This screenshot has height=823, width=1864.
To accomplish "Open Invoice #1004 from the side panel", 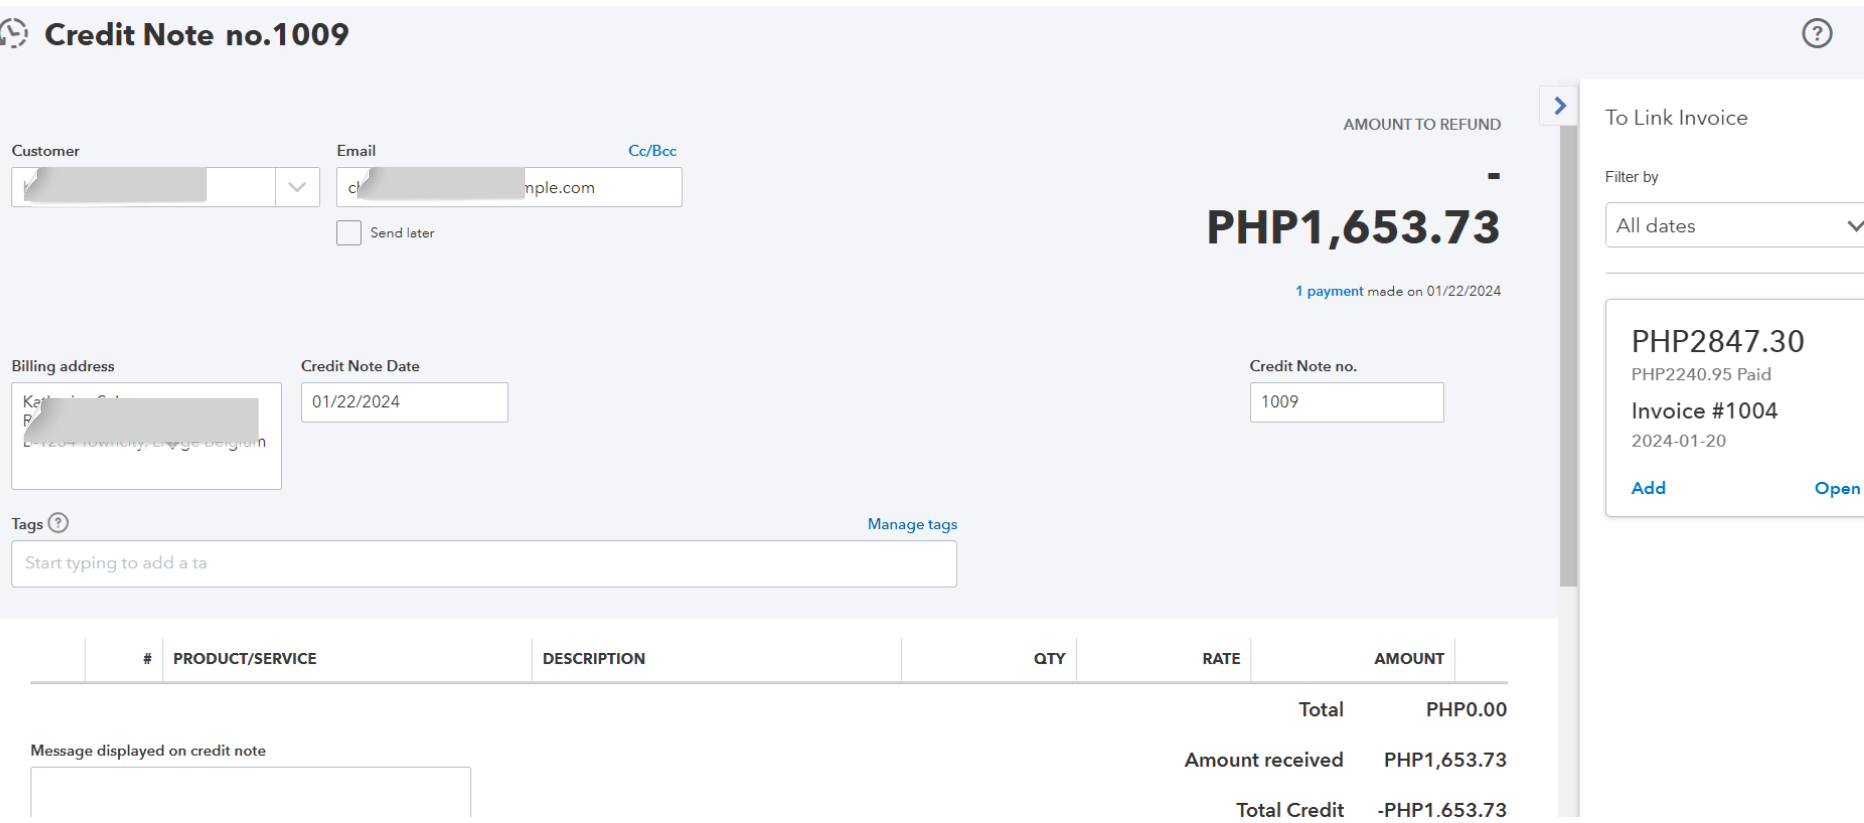I will (x=1836, y=488).
